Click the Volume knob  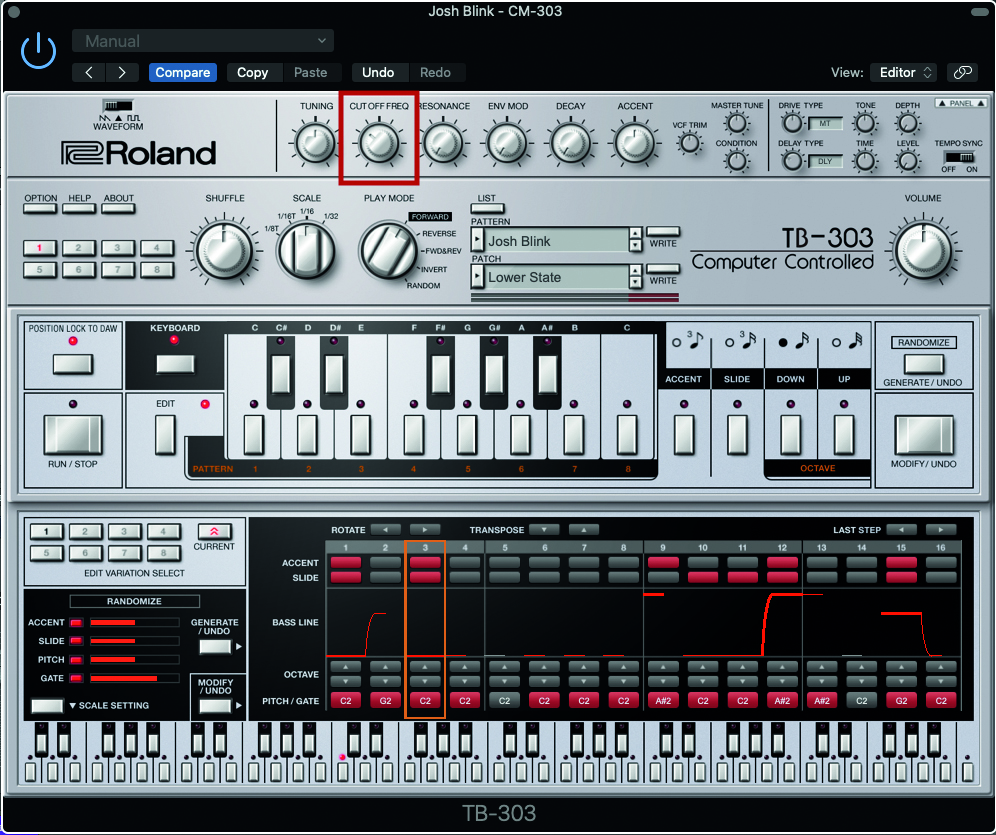point(922,252)
